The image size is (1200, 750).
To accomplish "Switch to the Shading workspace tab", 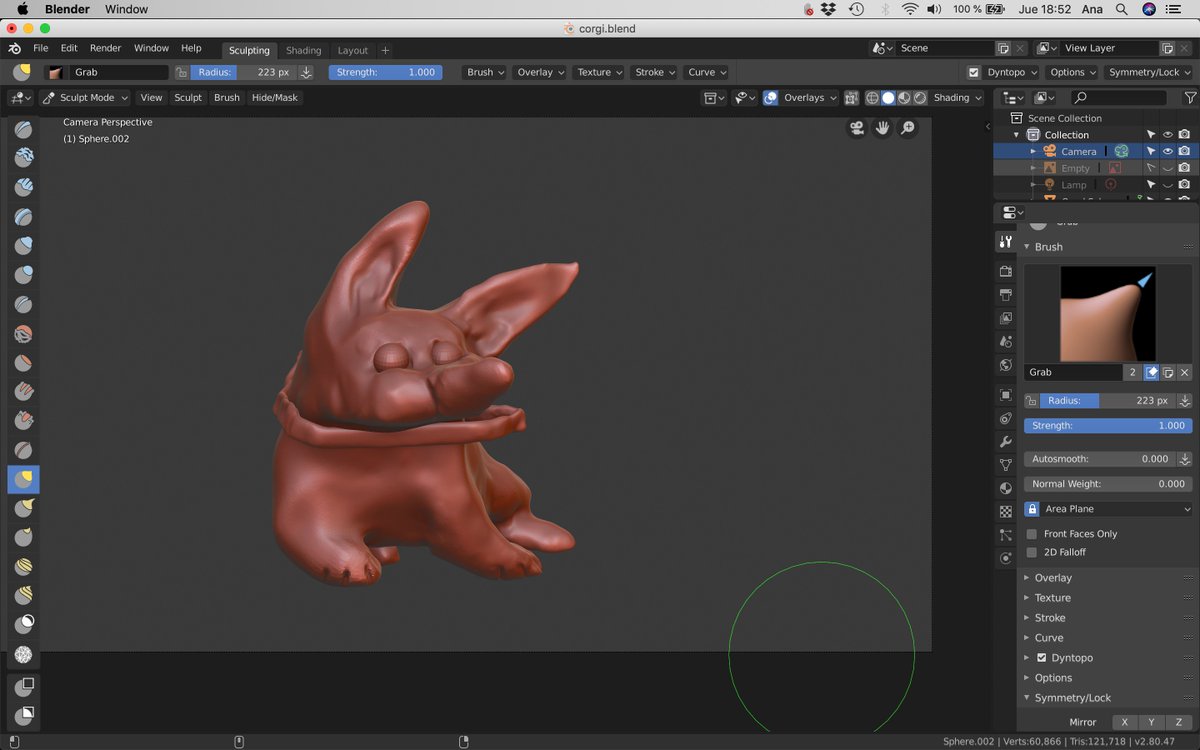I will point(304,50).
